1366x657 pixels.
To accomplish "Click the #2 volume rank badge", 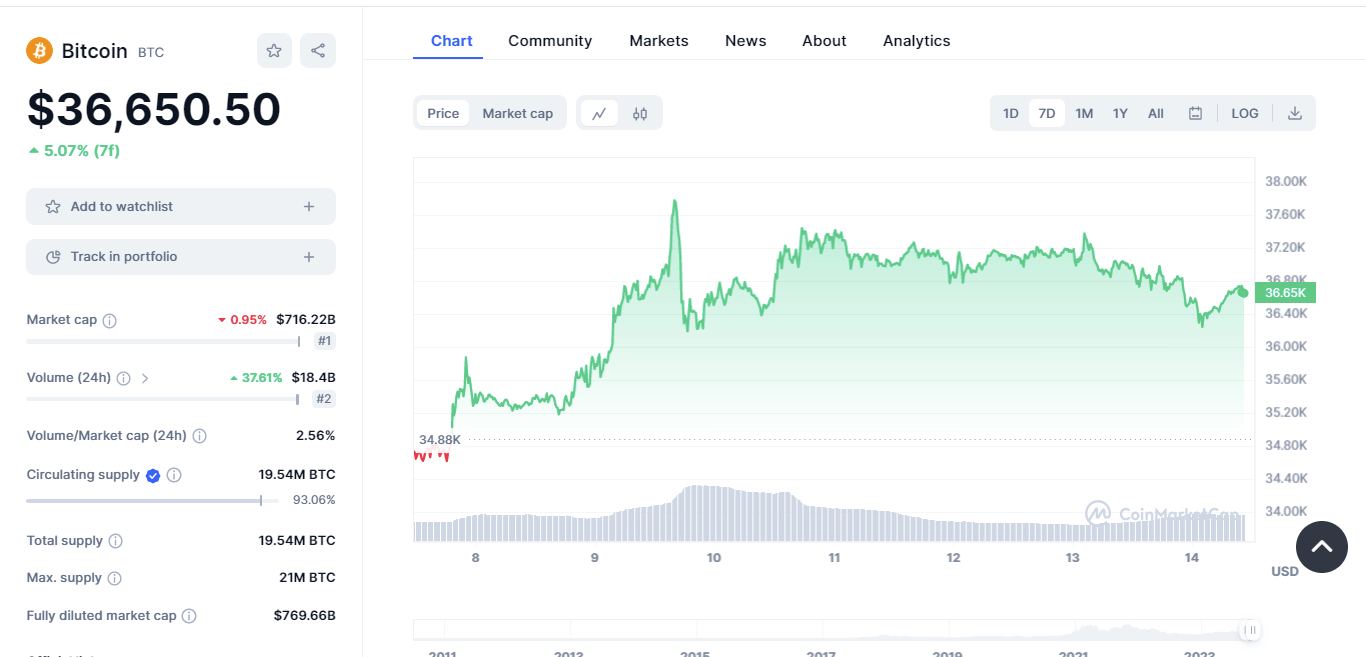I will (324, 399).
